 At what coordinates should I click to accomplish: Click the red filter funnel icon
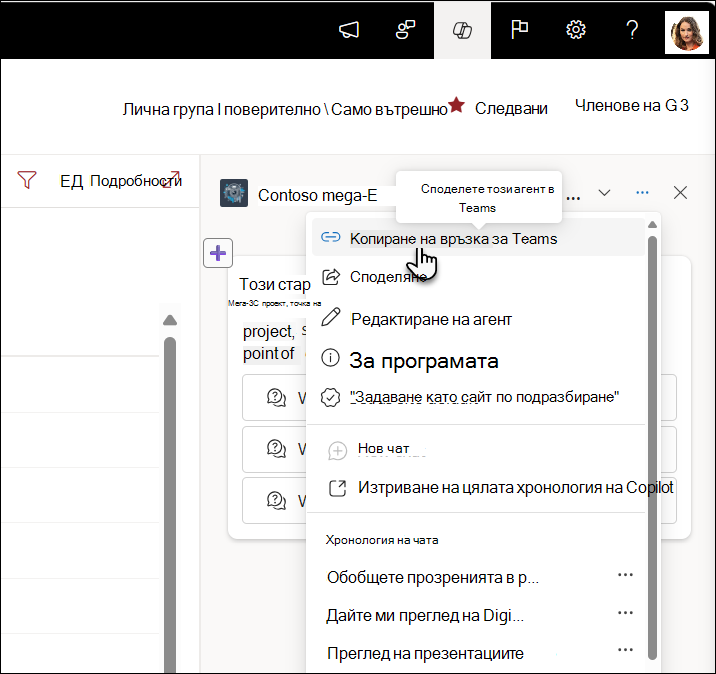(x=27, y=179)
